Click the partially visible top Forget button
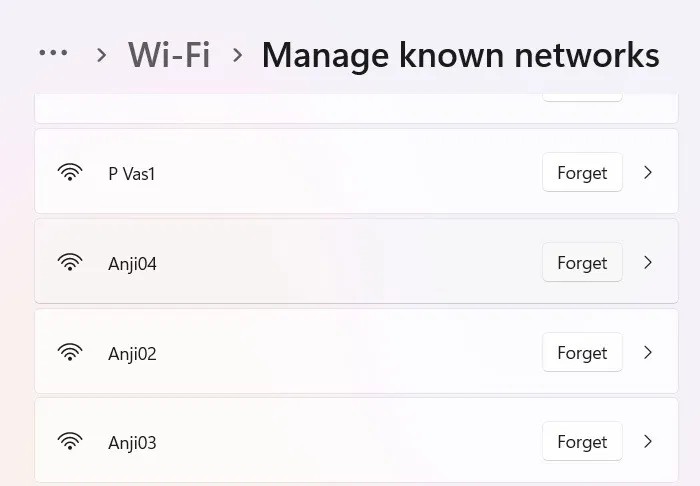Screen dimensions: 700x486 point(582,97)
